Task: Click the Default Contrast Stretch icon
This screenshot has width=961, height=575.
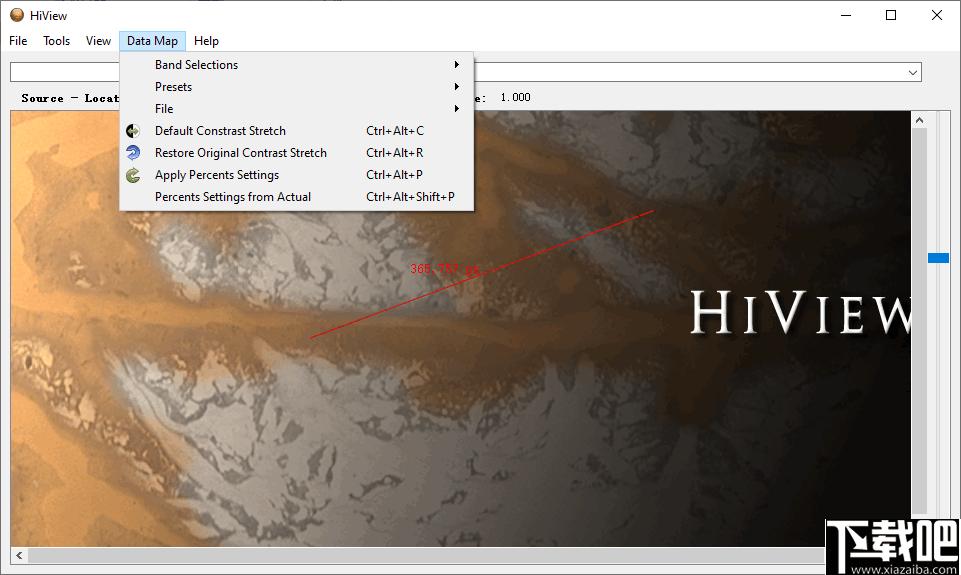Action: coord(133,131)
